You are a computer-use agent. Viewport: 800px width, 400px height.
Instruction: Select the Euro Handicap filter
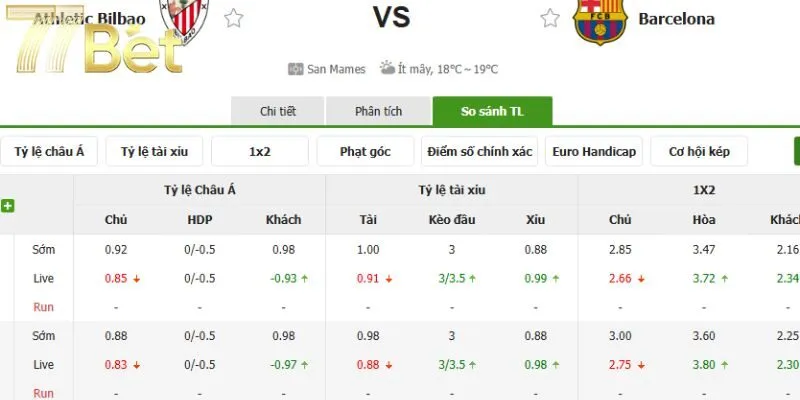tap(594, 152)
